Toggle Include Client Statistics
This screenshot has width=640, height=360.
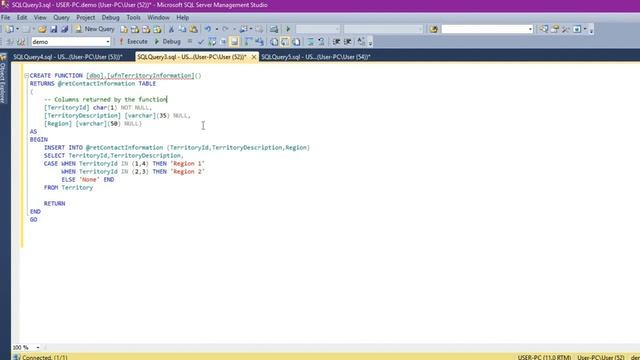[x=259, y=42]
